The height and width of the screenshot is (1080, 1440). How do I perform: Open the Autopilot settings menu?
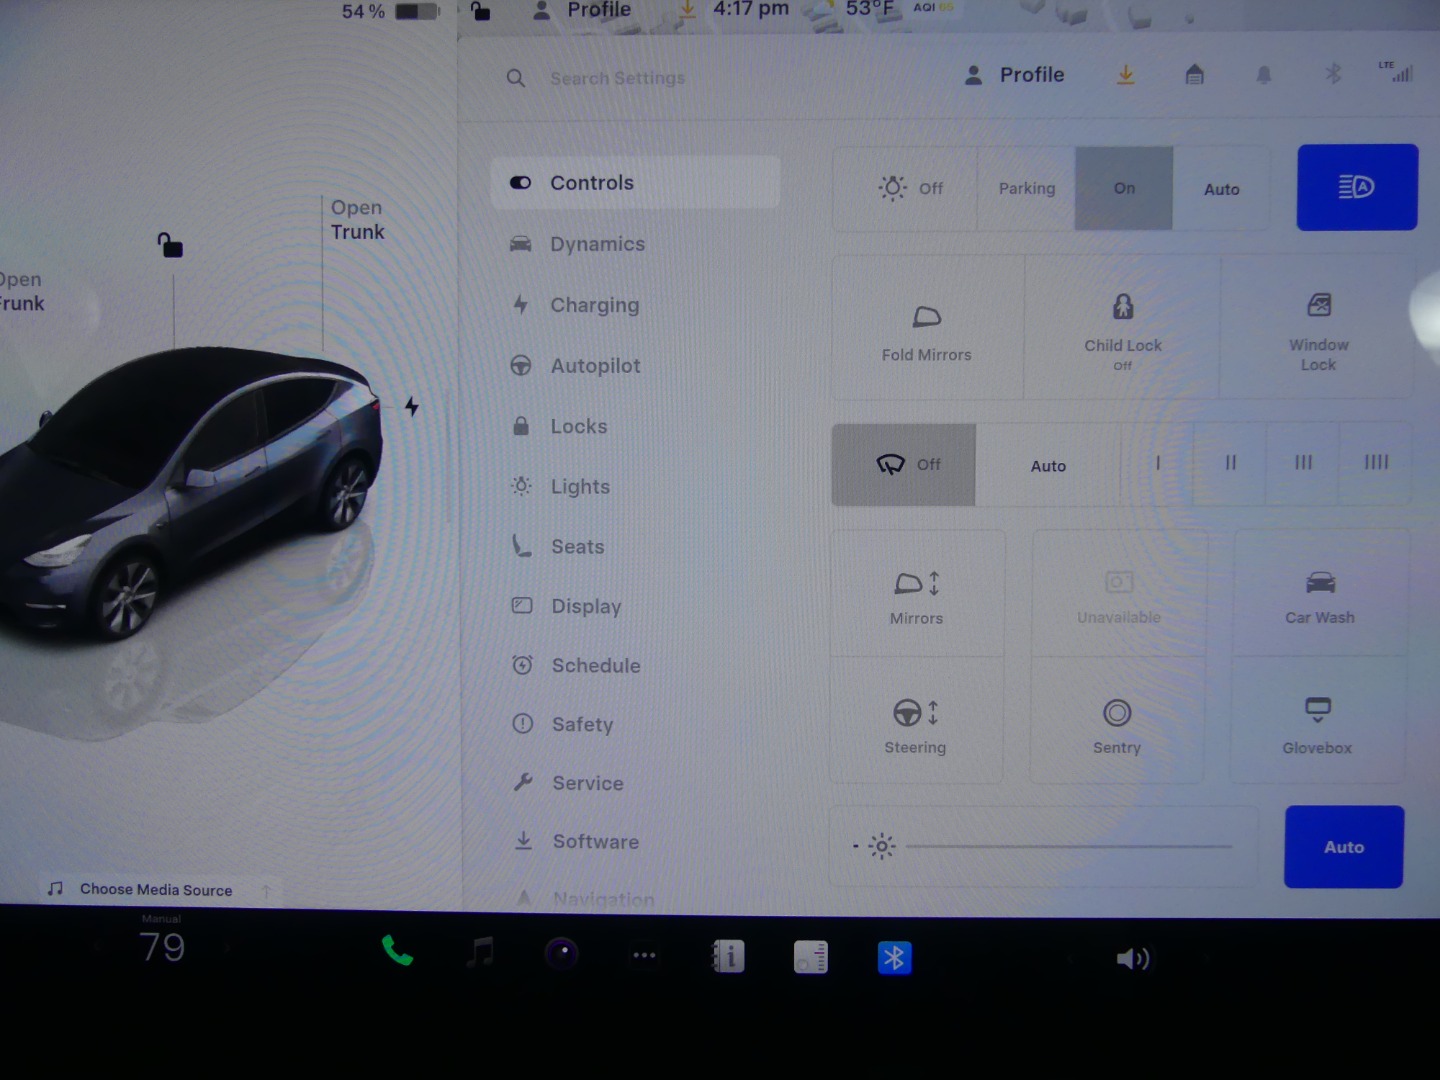(x=595, y=366)
